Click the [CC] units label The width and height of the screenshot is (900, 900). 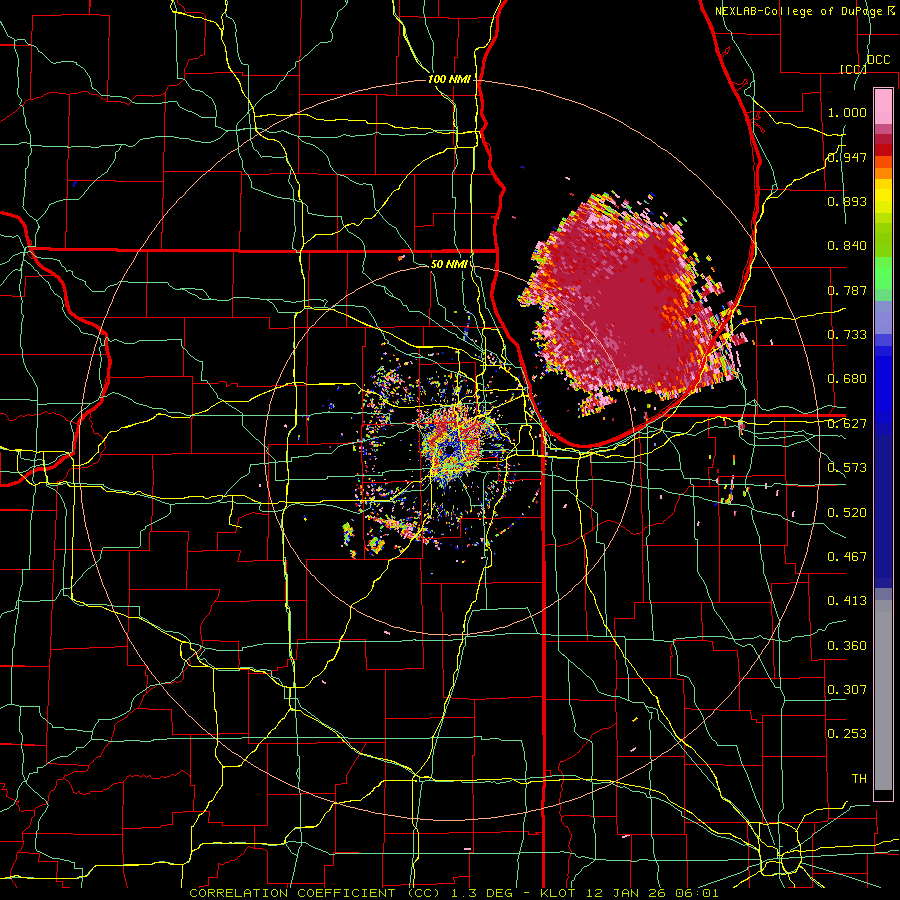[x=853, y=69]
